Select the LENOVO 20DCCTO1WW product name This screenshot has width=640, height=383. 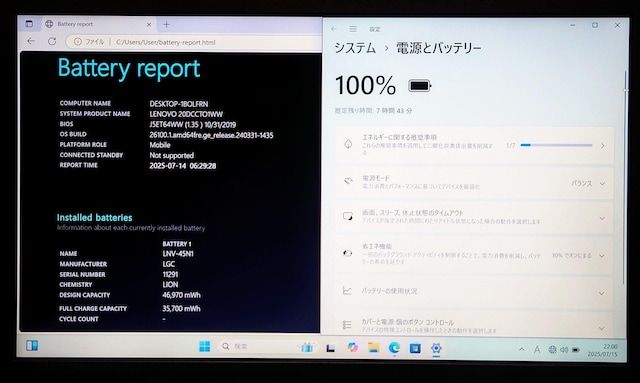(186, 114)
